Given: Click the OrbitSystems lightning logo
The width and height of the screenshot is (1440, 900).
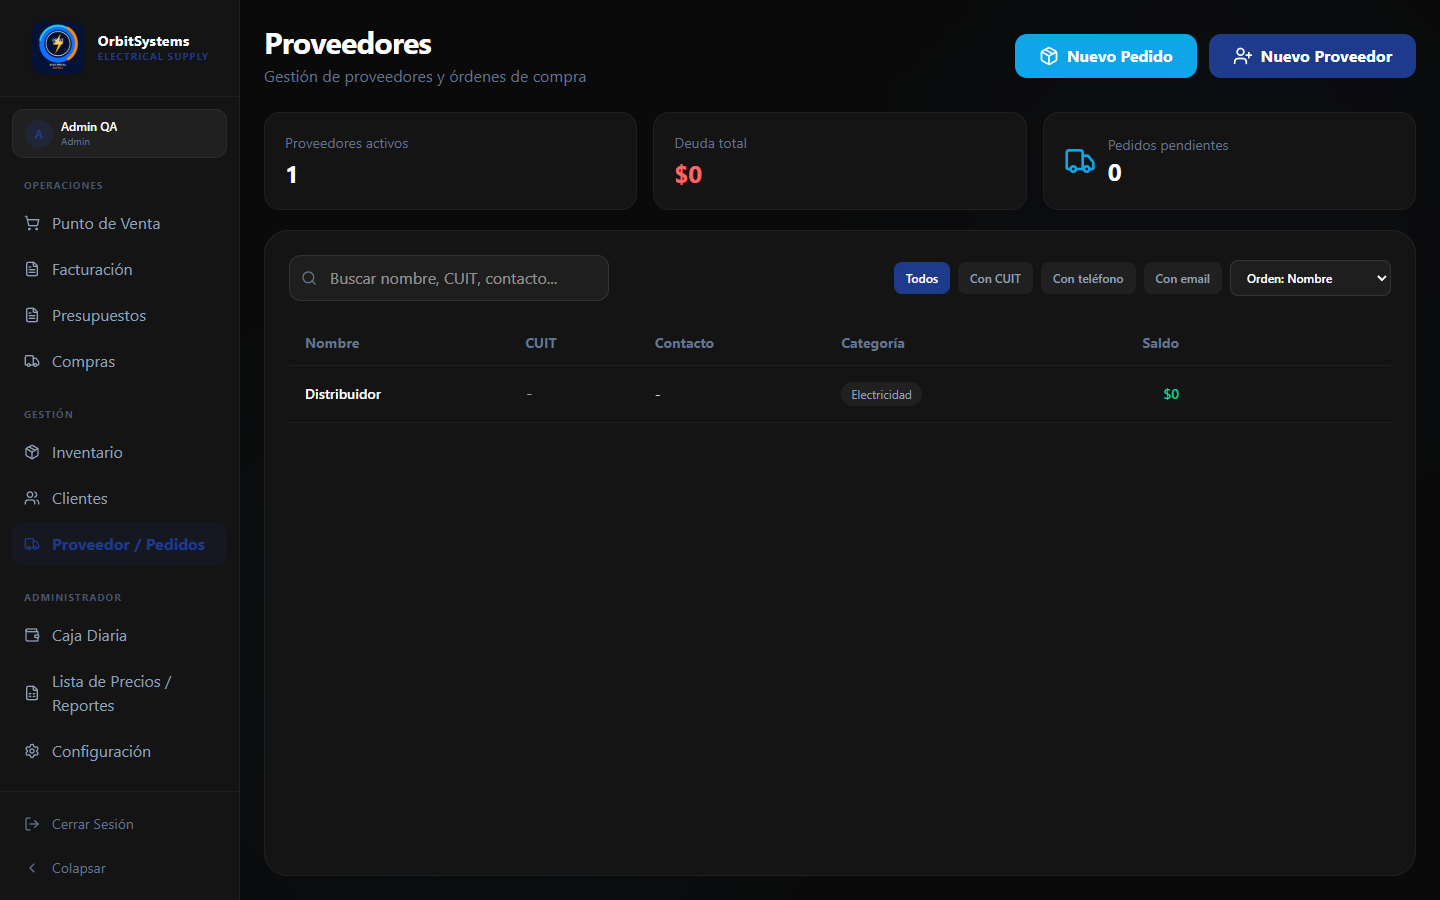Looking at the screenshot, I should point(57,46).
